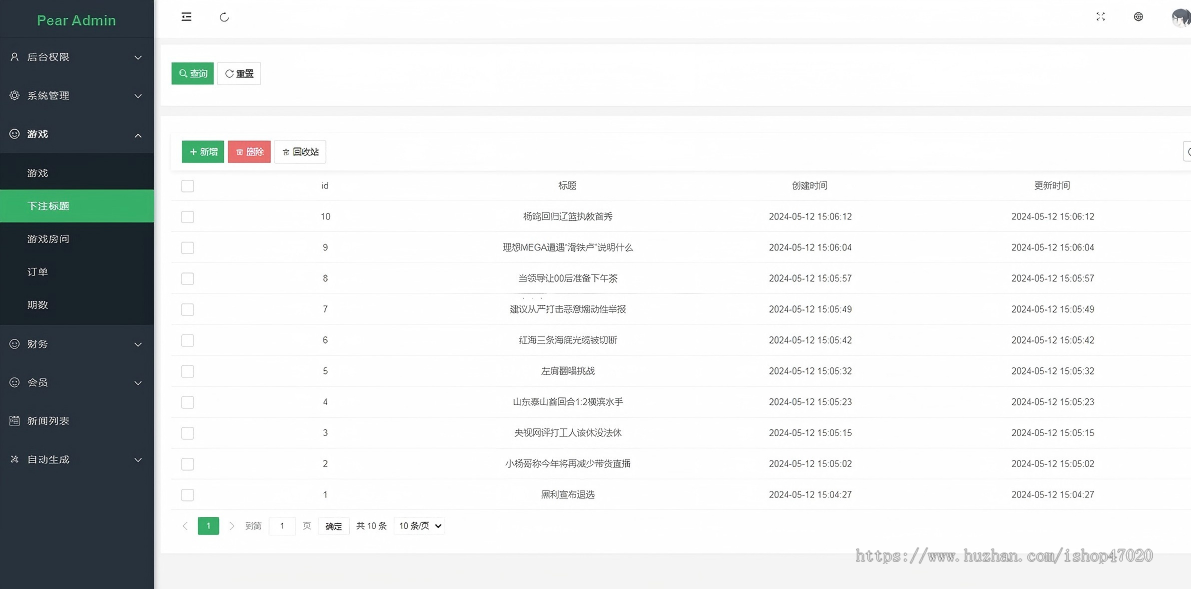Open the 10 条/页 page size dropdown
The image size is (1191, 589).
pos(419,526)
